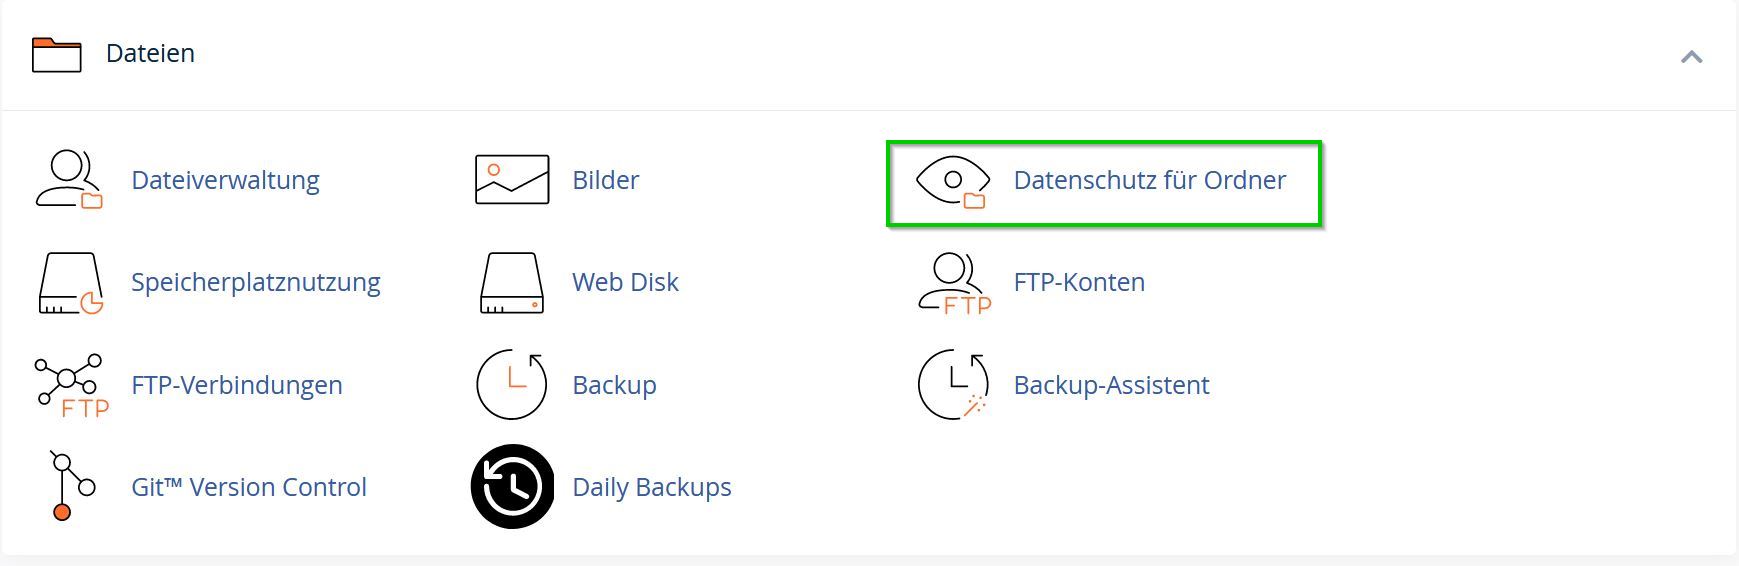1739x566 pixels.
Task: Go to the Backup-Assistent link
Action: tap(1111, 385)
